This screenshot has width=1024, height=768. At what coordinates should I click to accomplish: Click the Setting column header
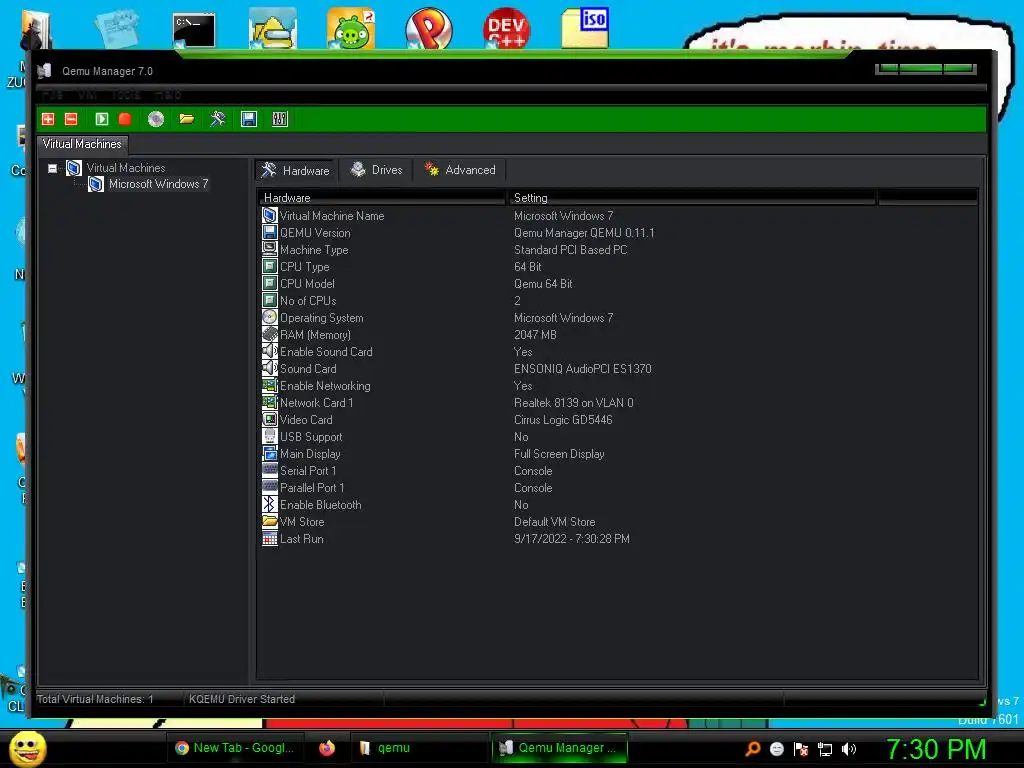click(692, 197)
